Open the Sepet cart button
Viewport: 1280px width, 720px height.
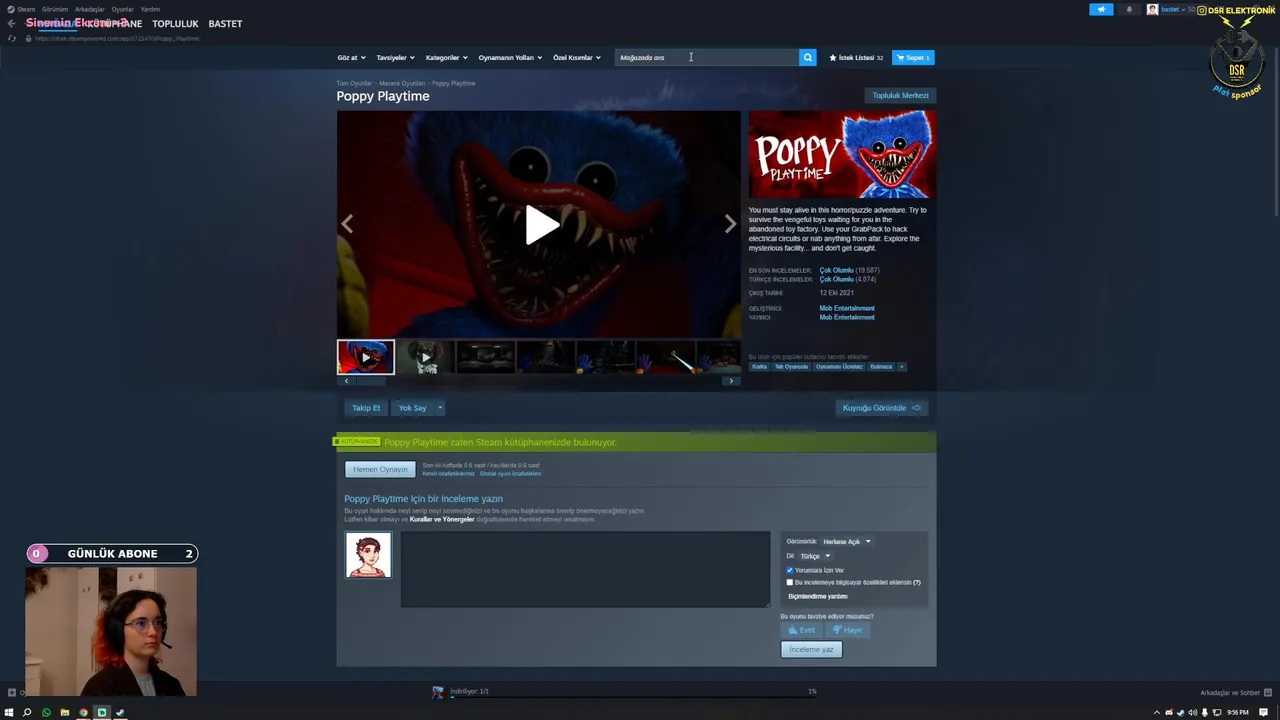[x=913, y=58]
